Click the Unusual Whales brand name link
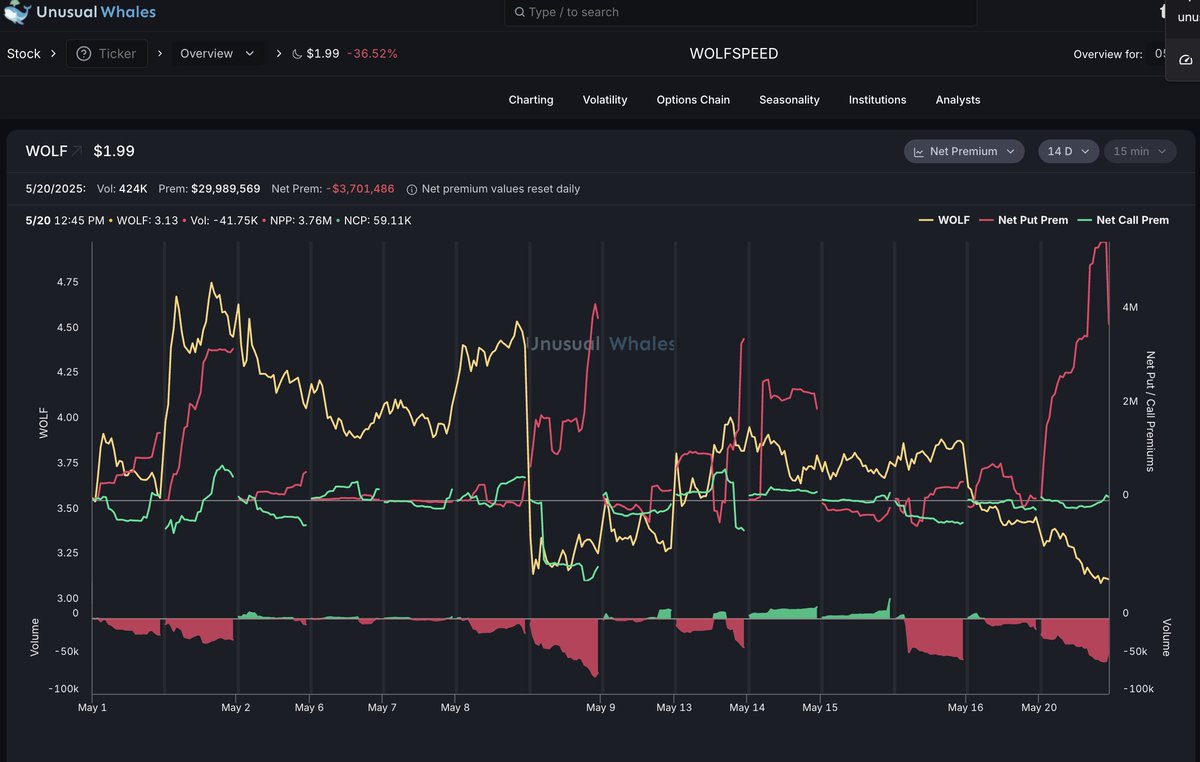 96,12
